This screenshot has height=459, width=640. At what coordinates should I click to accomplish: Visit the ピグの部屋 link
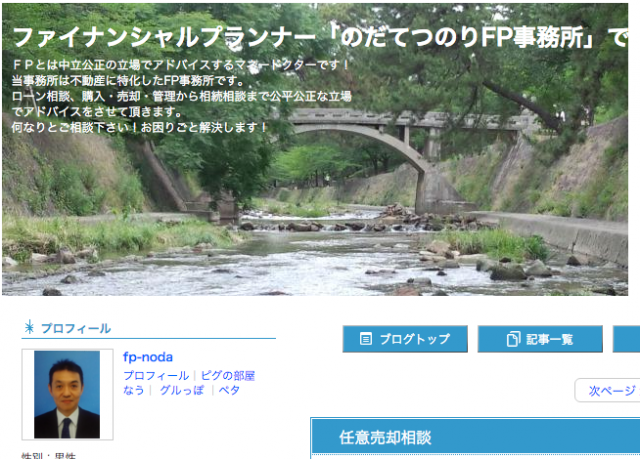[228, 375]
